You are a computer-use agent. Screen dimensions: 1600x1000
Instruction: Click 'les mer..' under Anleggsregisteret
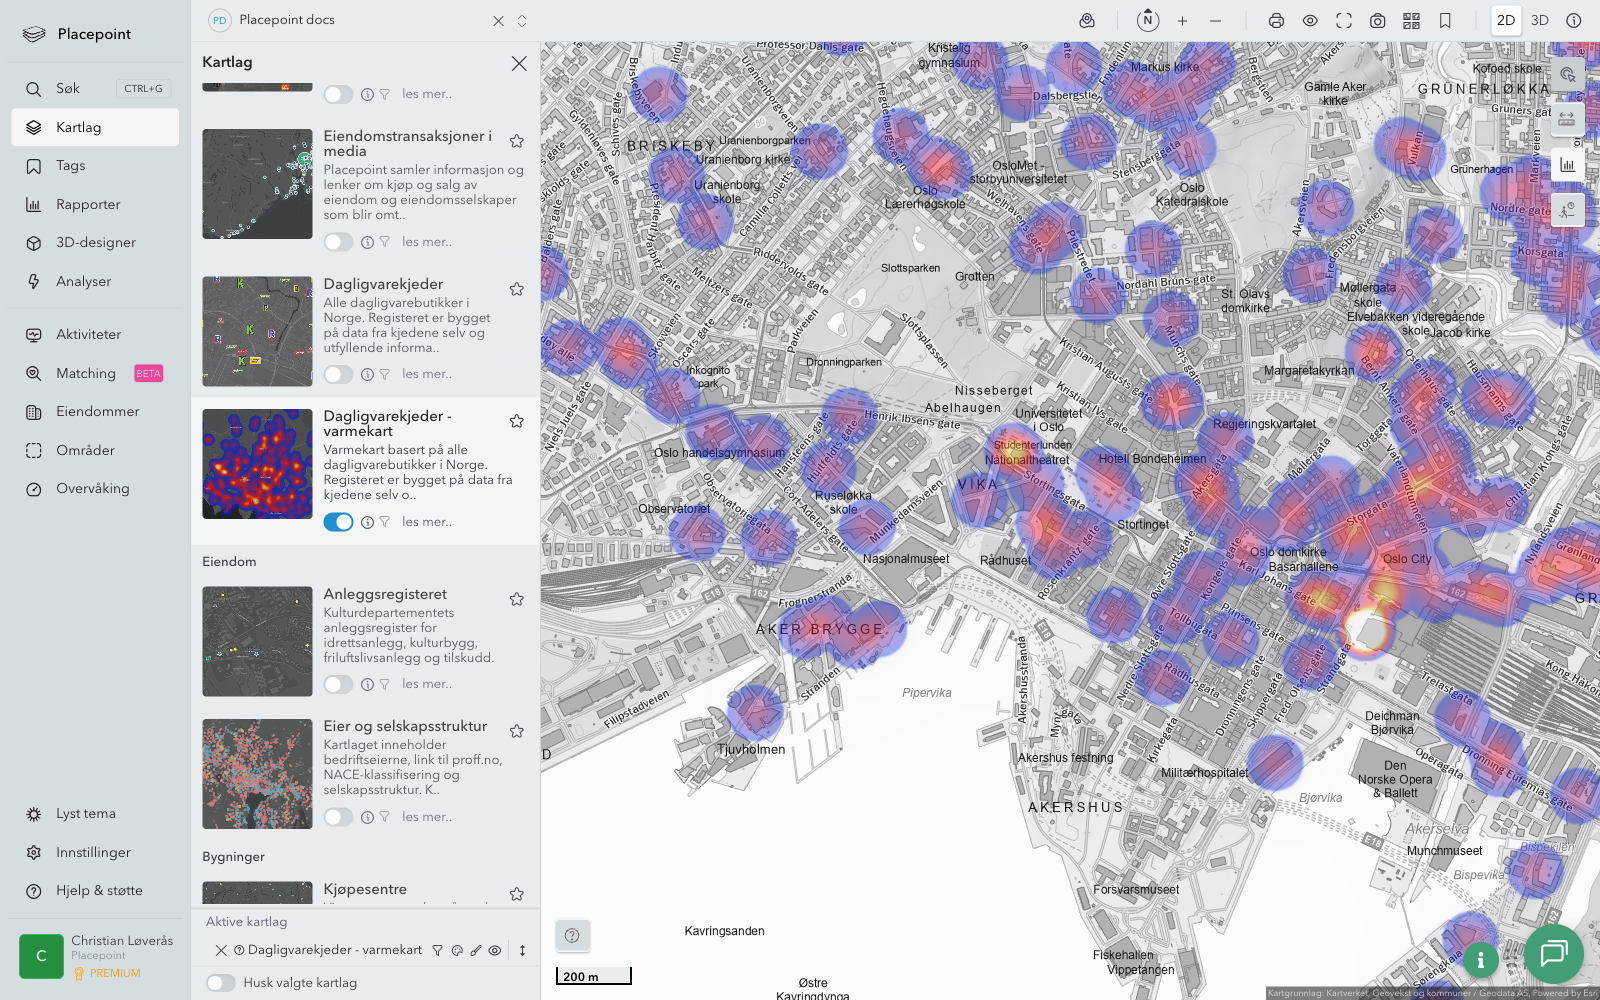coord(427,684)
